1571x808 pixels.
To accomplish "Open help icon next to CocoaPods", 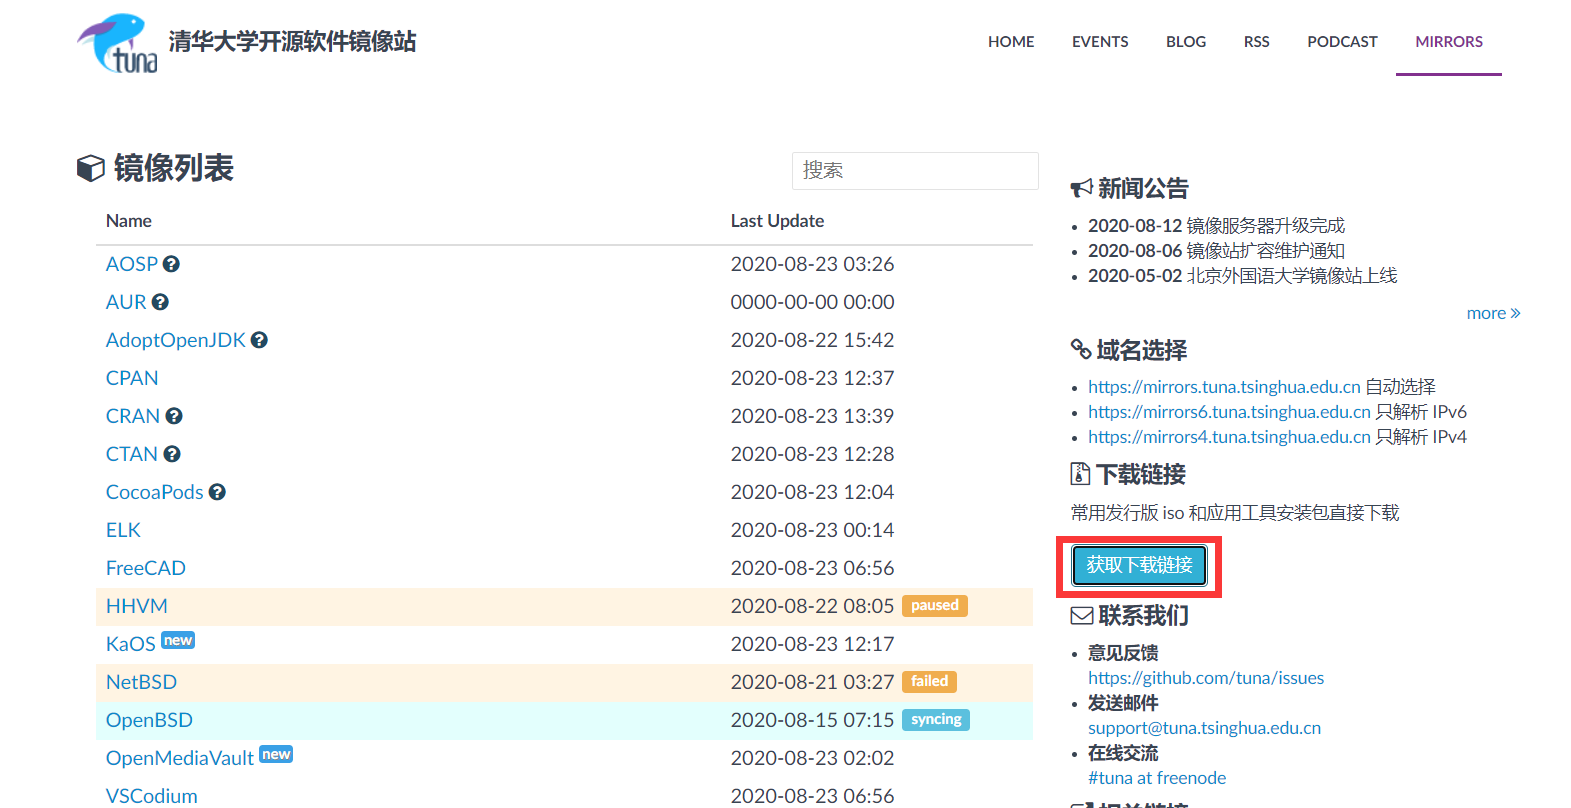I will pyautogui.click(x=217, y=492).
